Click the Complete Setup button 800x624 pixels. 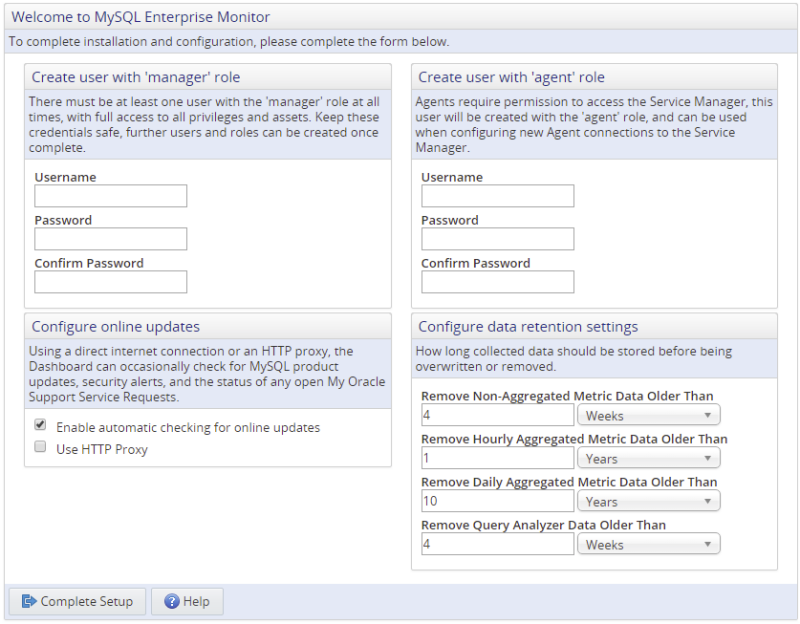(x=77, y=602)
